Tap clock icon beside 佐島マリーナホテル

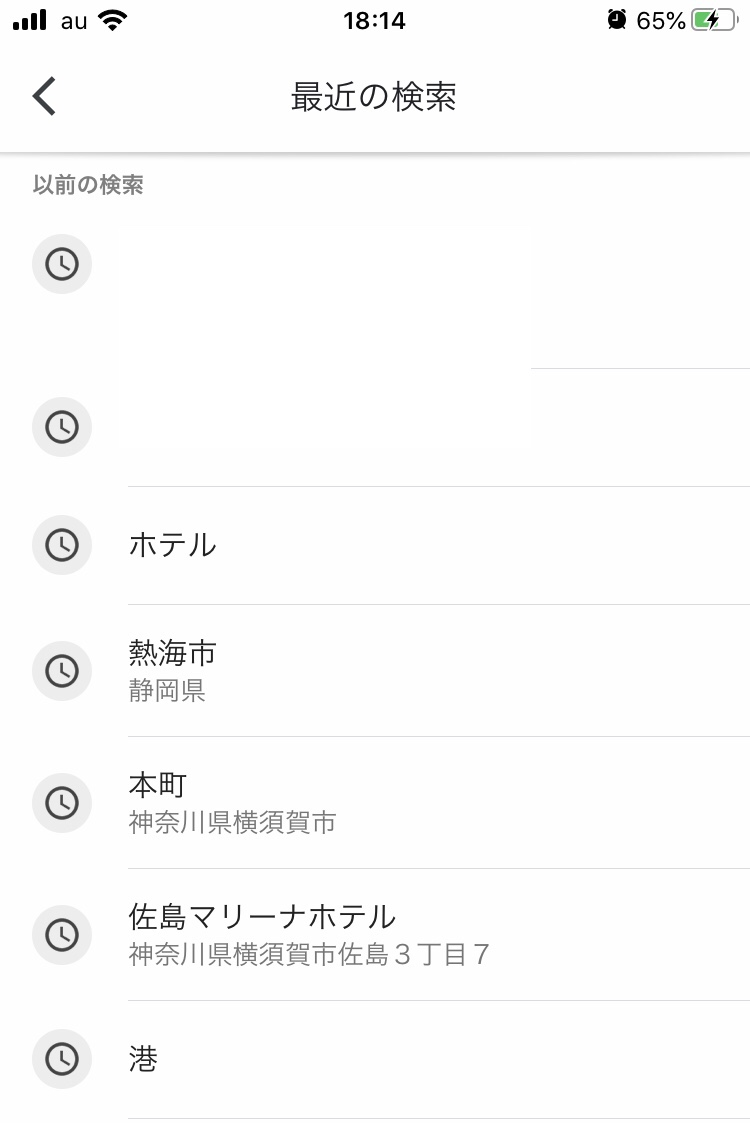click(62, 934)
